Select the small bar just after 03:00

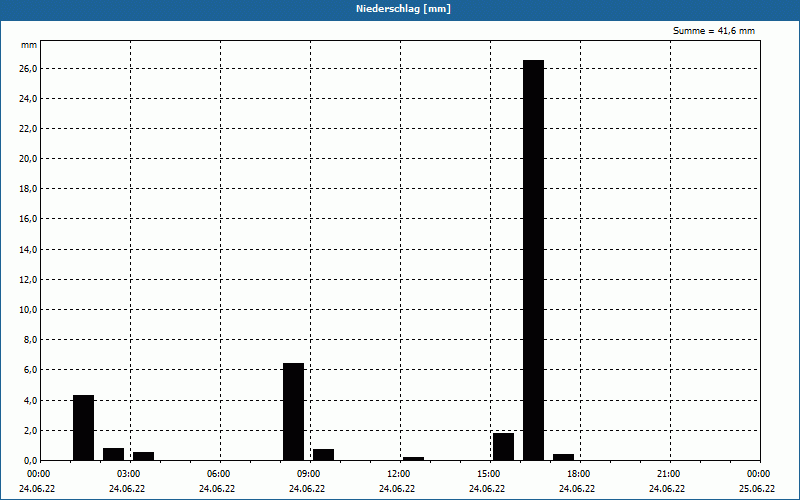pos(143,456)
